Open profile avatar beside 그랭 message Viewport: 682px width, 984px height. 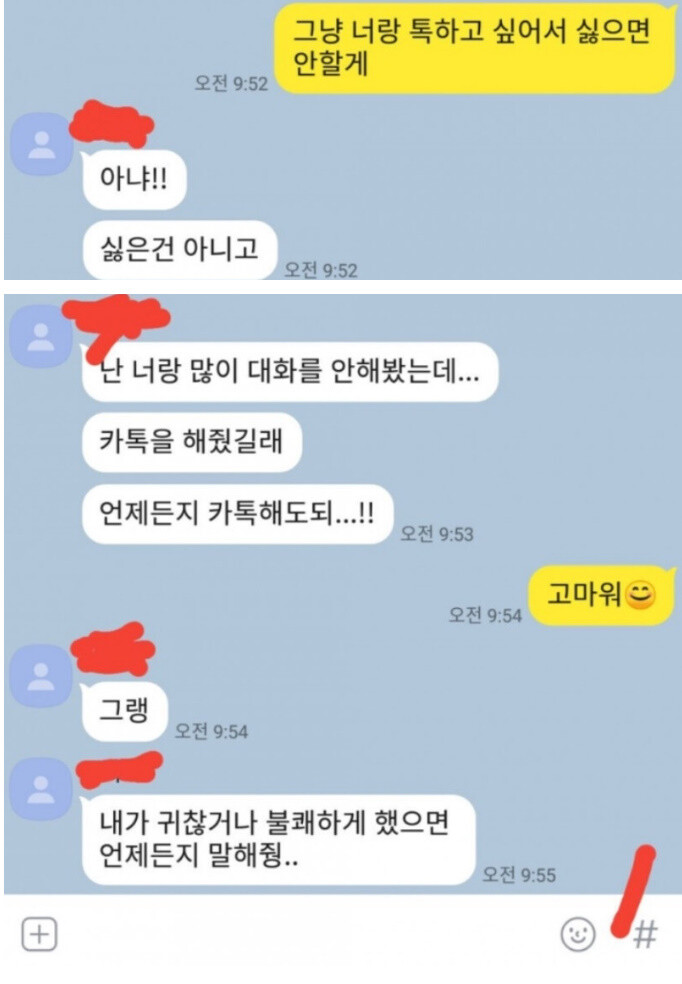coord(41,677)
